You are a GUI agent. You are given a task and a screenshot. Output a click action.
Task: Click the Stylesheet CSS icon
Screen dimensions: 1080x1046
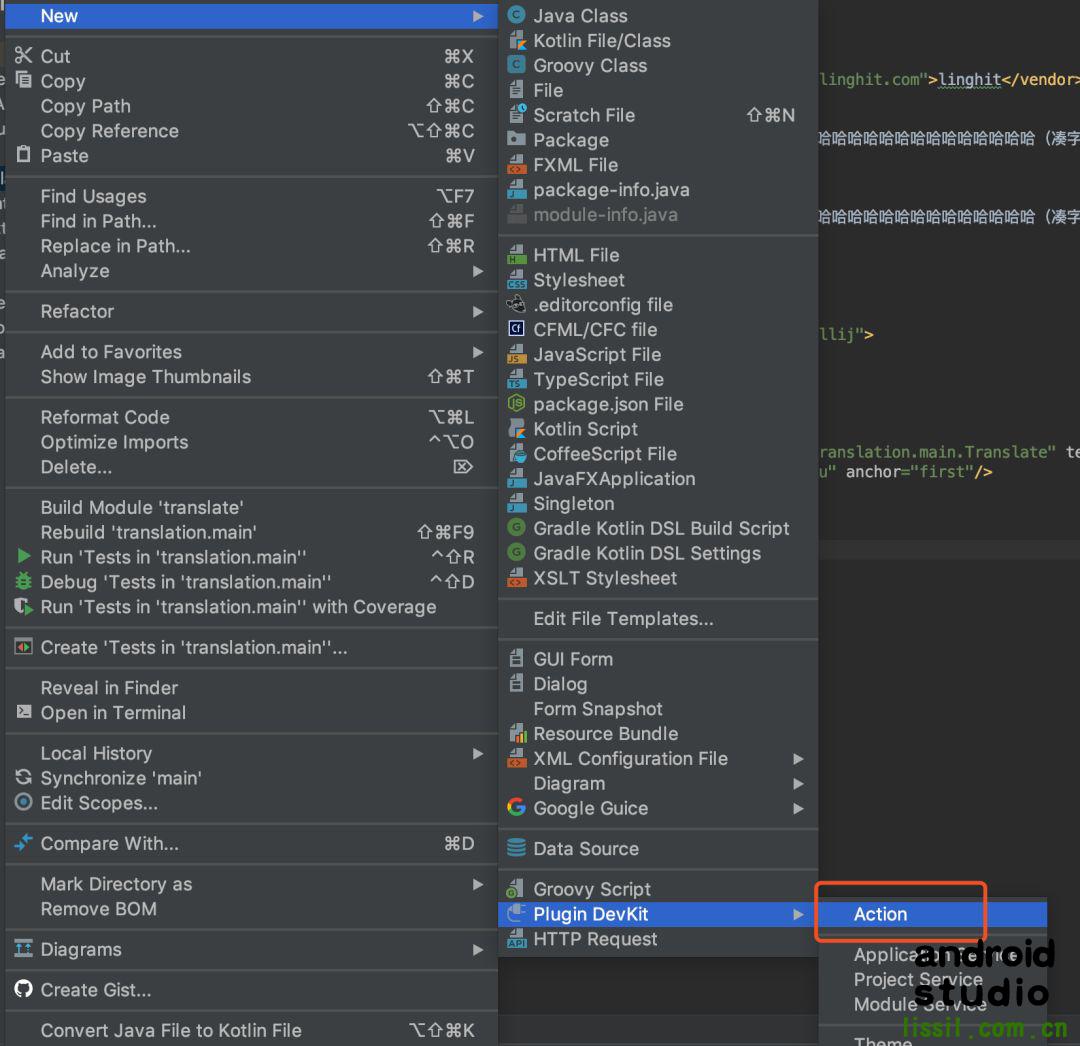pyautogui.click(x=516, y=280)
